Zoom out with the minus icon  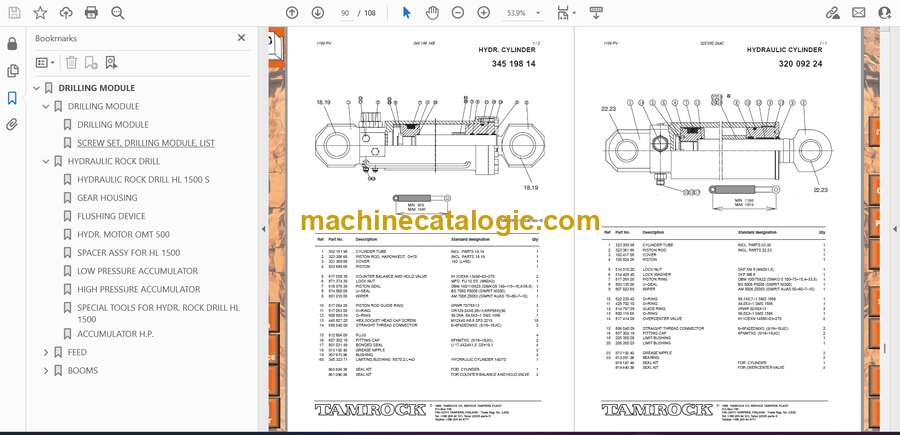(457, 13)
